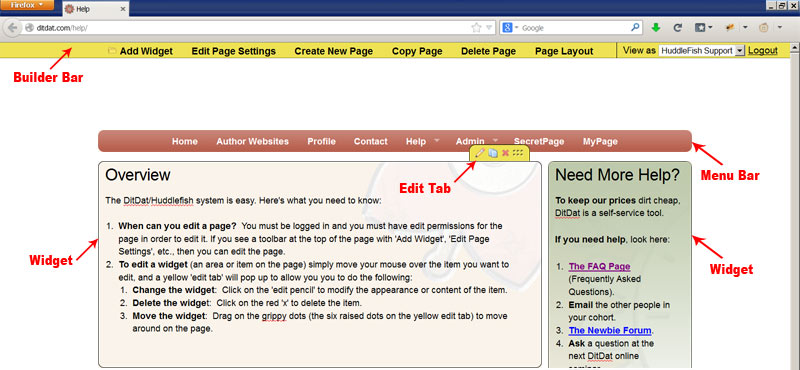The image size is (800, 370).
Task: Click Delete Page in the builder bar
Action: 488,51
